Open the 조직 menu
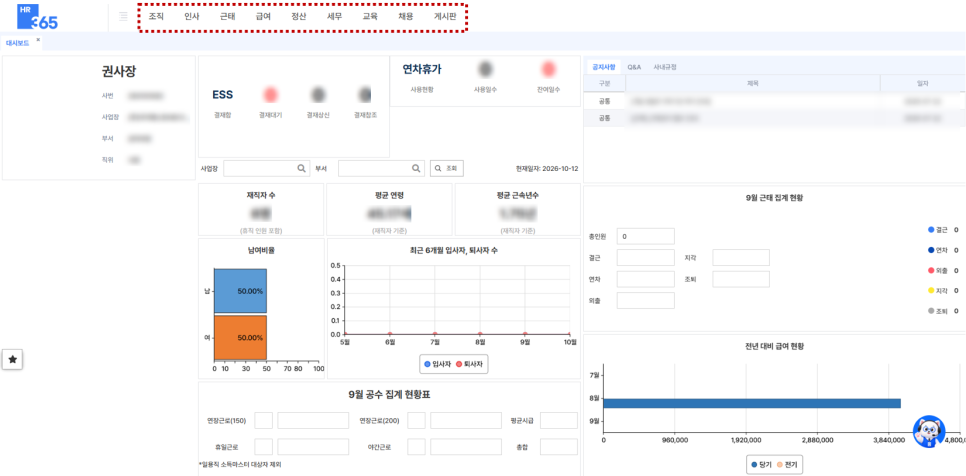This screenshot has width=966, height=476. coord(156,17)
